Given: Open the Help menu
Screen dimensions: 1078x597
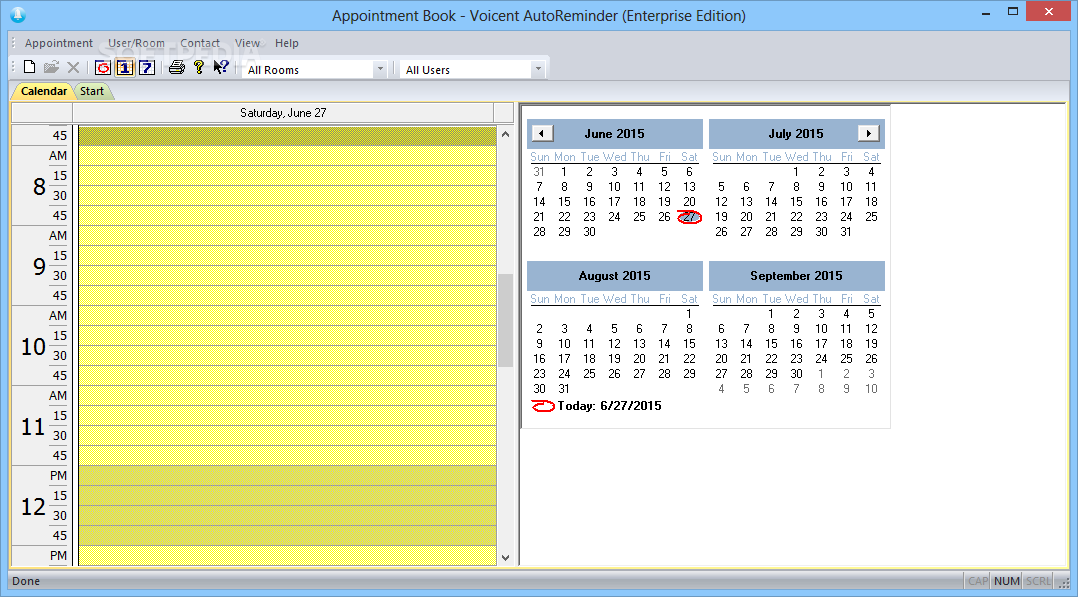Looking at the screenshot, I should [287, 43].
